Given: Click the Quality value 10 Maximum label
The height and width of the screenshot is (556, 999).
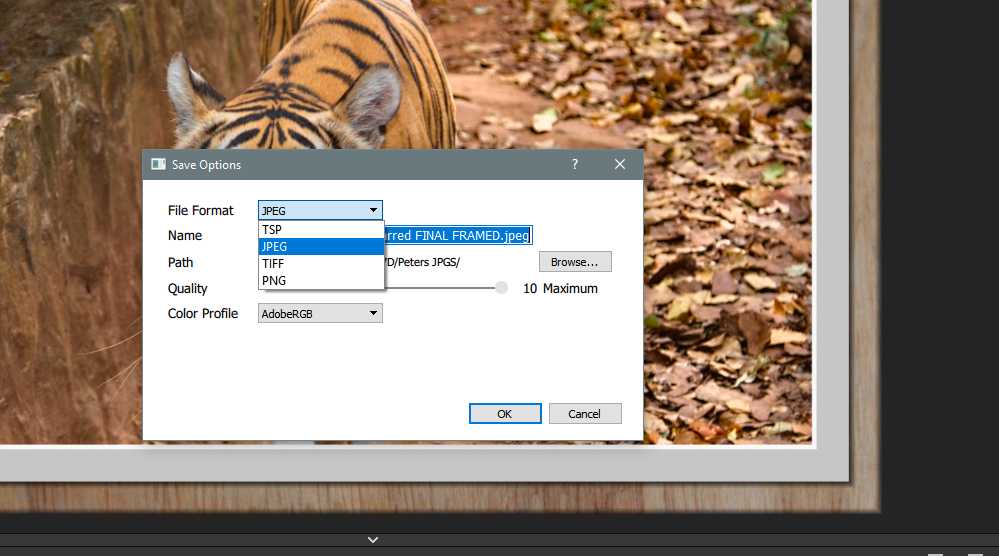Looking at the screenshot, I should pos(560,288).
